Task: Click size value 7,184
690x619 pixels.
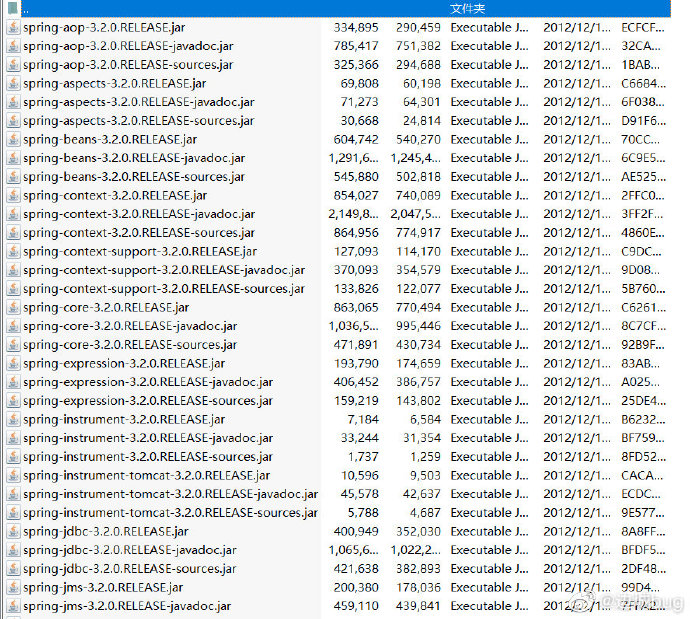Action: pyautogui.click(x=363, y=419)
